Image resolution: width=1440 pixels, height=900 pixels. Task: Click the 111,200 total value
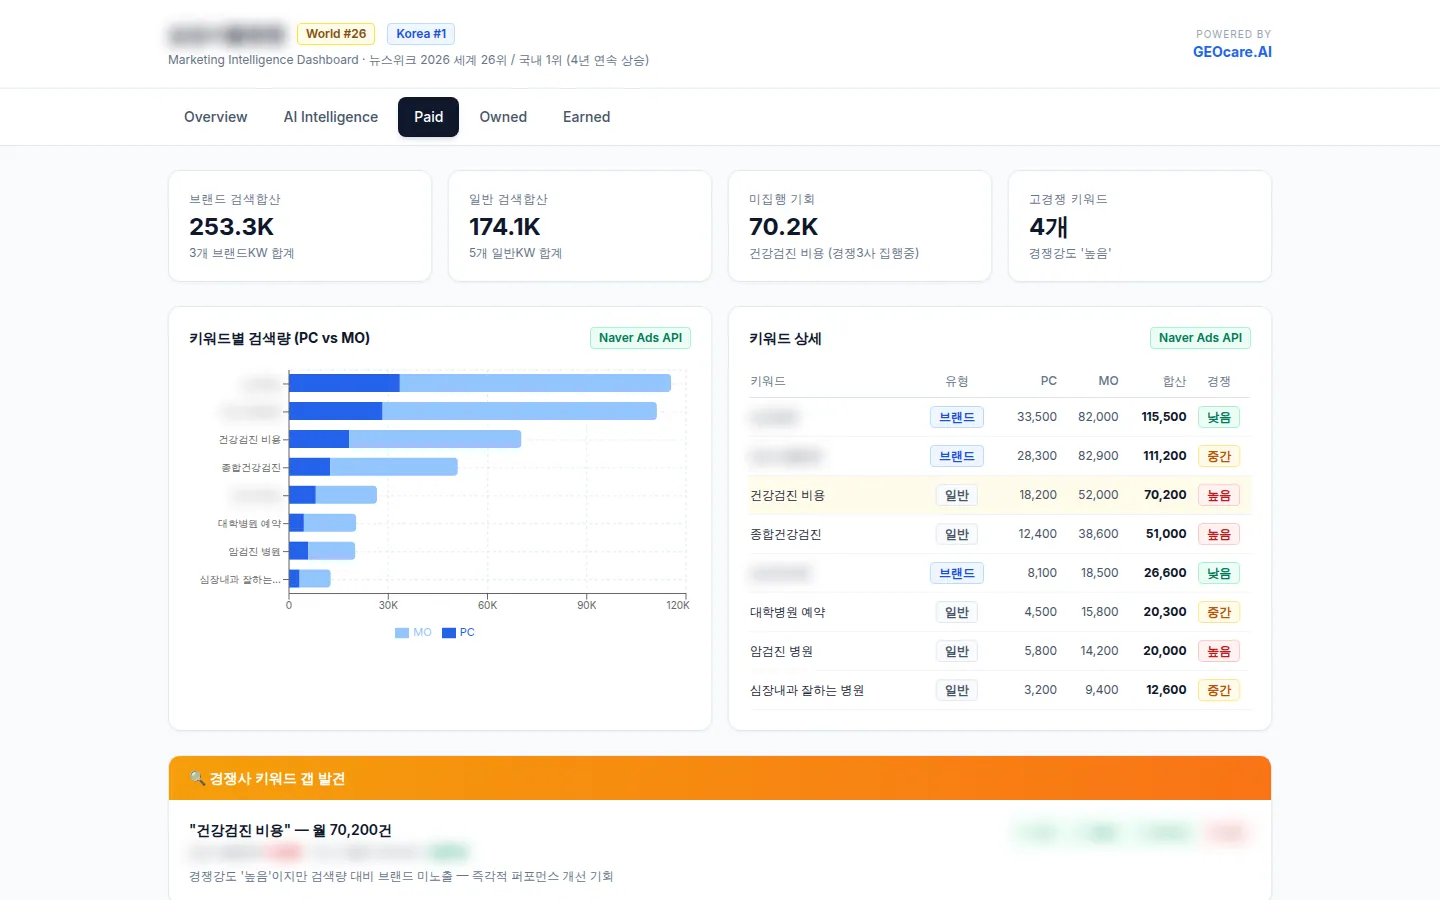point(1165,456)
